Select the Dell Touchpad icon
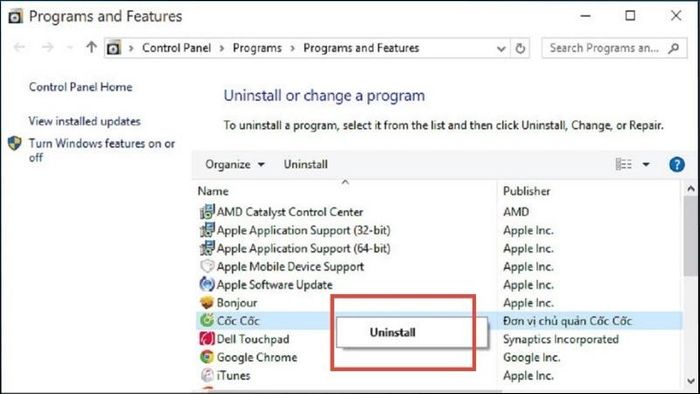 (207, 339)
